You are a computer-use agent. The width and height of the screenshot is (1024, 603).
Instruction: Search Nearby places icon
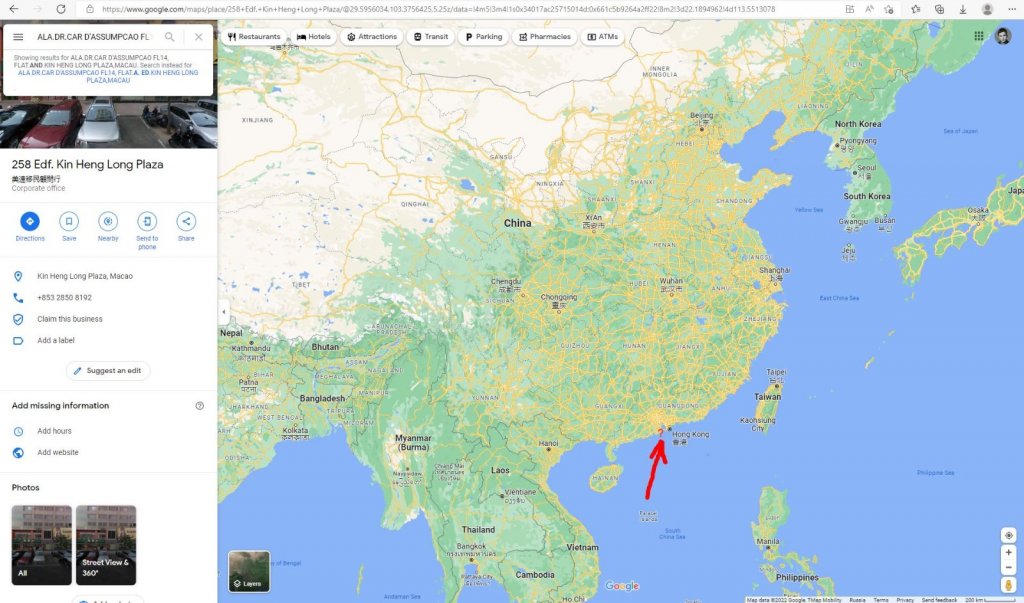[108, 221]
